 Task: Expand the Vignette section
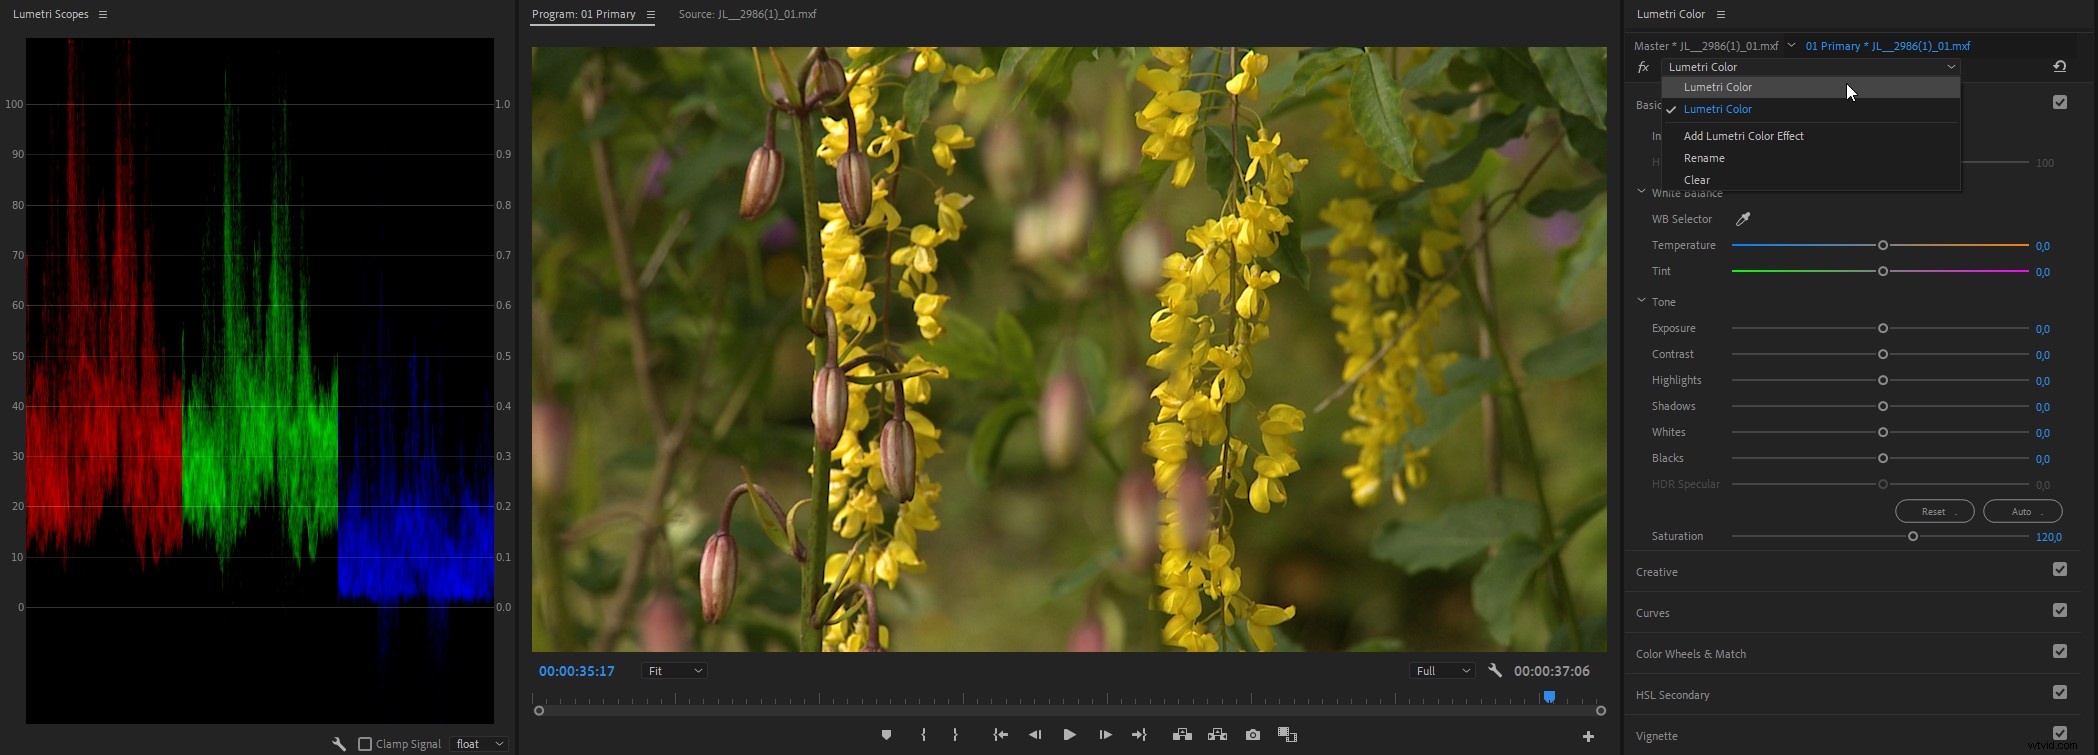coord(1657,736)
